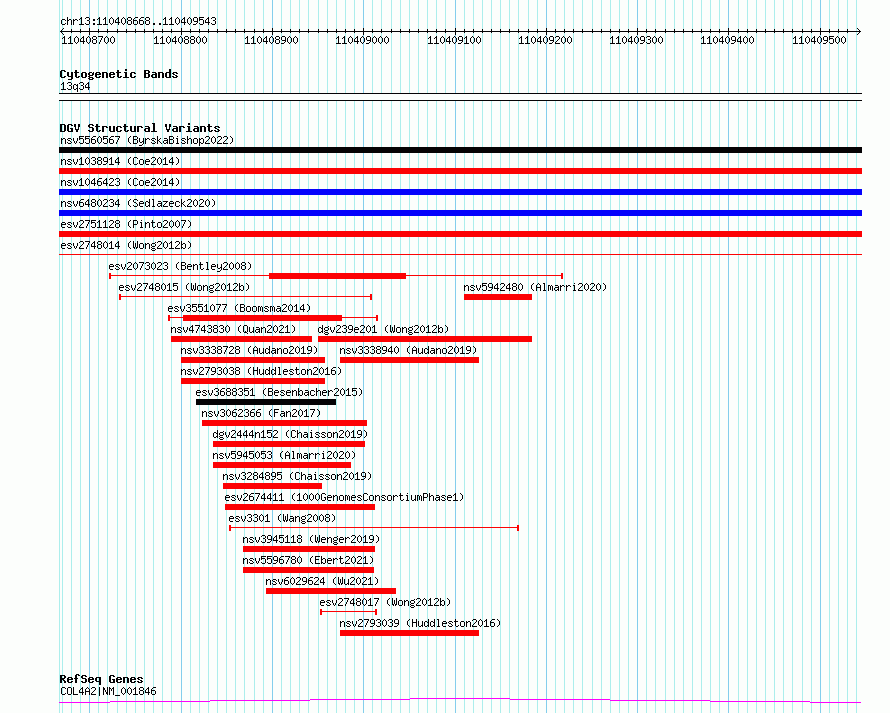Screen dimensions: 890x713
Task: Open nsv6029624 (Wu2021) variant label
Action: 322,581
